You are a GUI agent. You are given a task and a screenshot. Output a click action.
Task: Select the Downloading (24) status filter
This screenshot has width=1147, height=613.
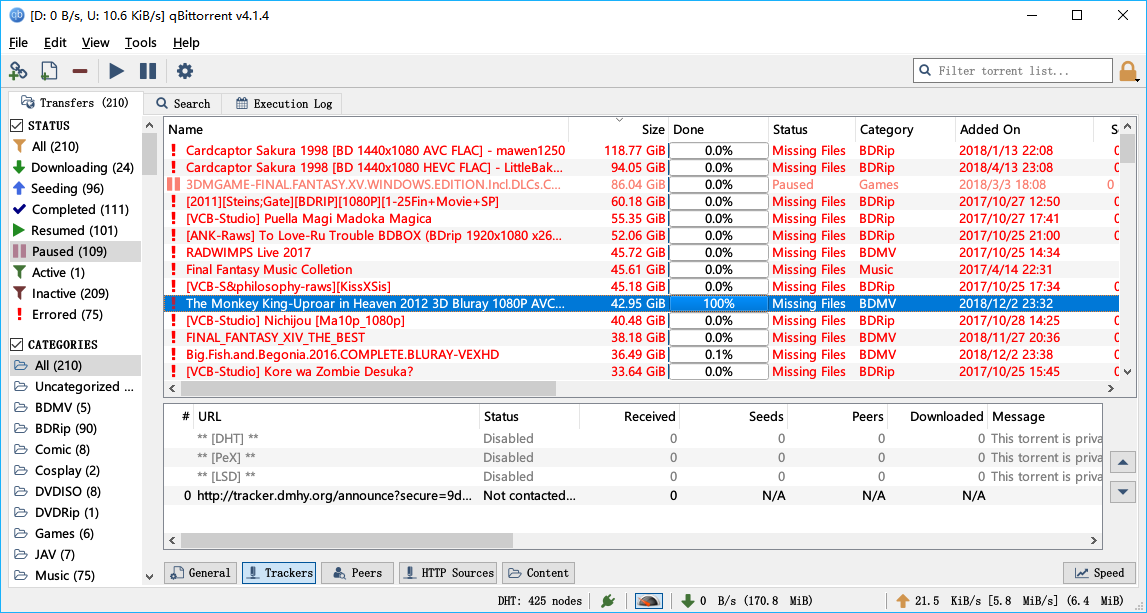(75, 168)
